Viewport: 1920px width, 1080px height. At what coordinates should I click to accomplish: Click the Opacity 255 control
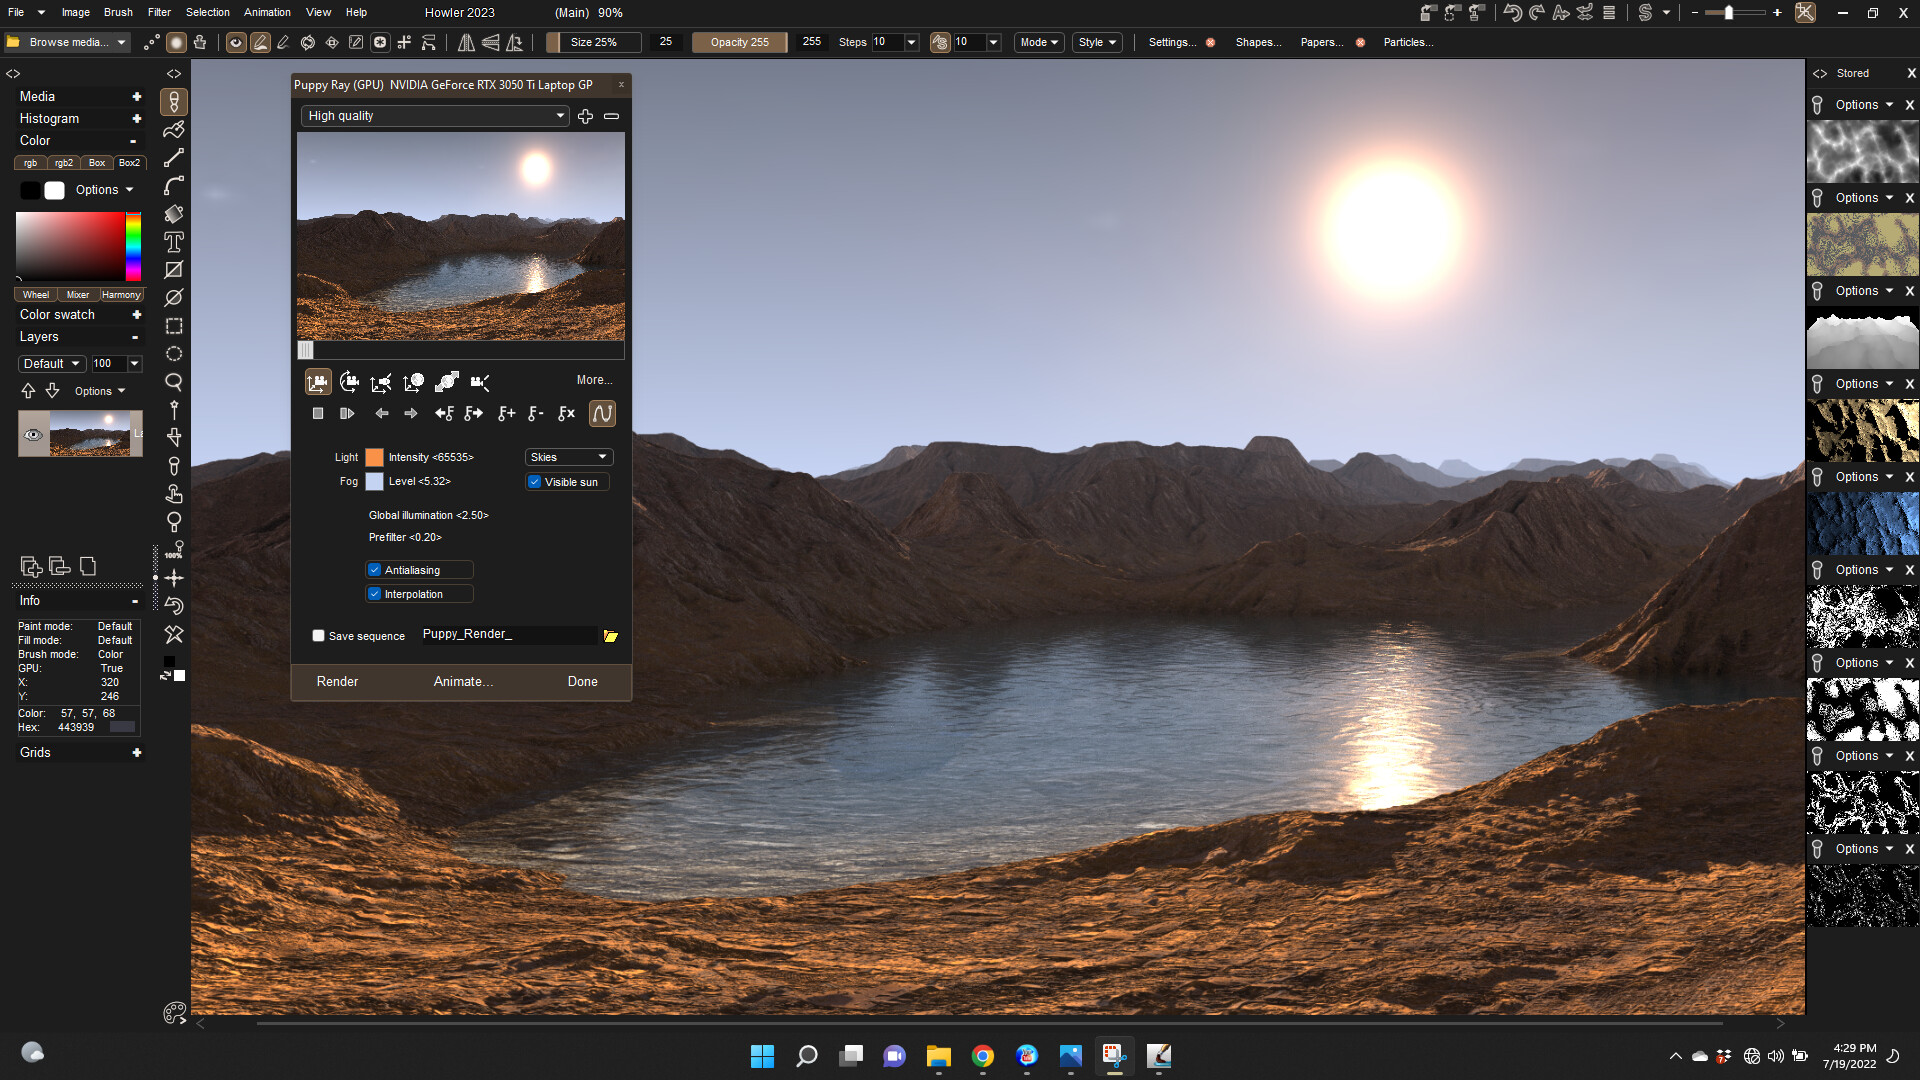[x=738, y=42]
